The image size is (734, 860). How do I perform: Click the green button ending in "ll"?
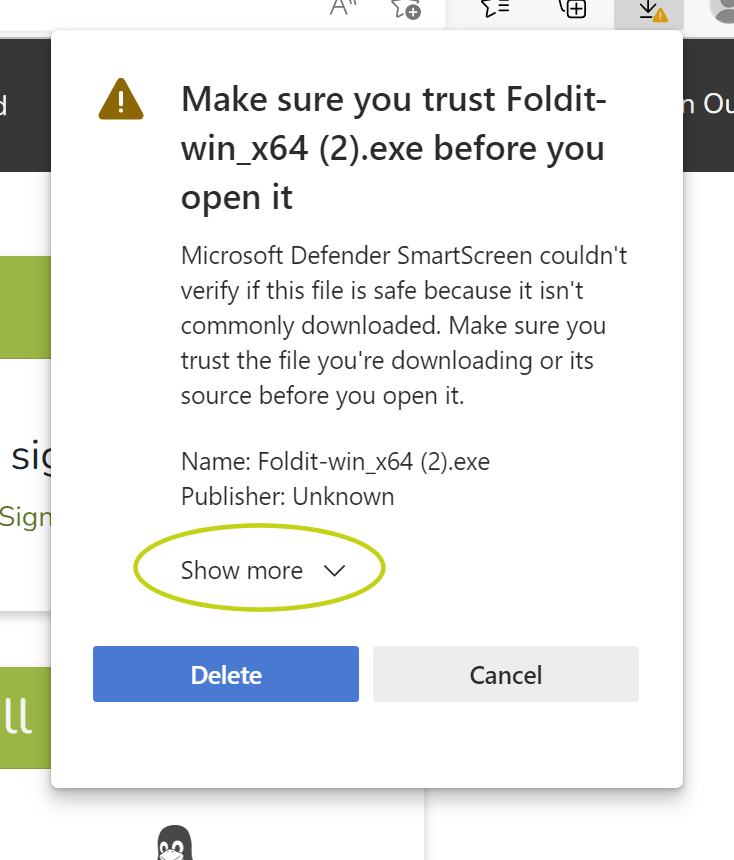pos(24,717)
